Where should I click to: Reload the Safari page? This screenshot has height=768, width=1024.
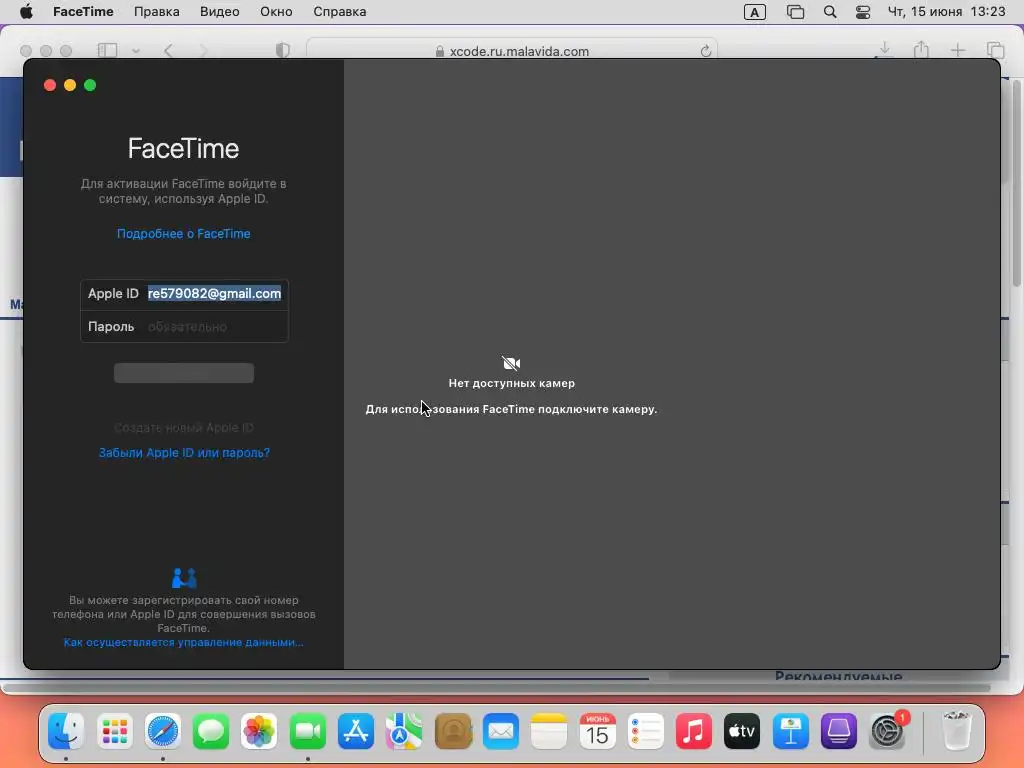705,51
